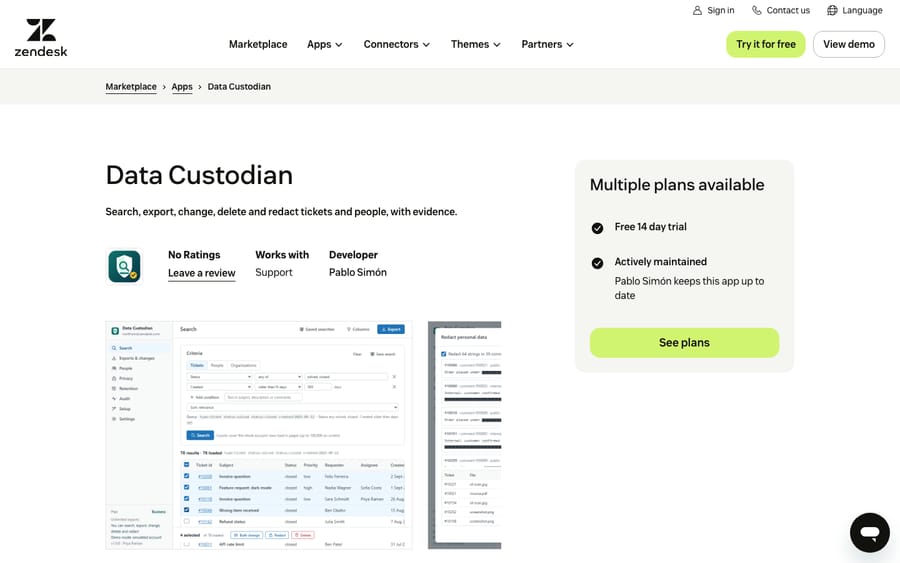Click the View demo button
The width and height of the screenshot is (900, 563).
coord(849,44)
